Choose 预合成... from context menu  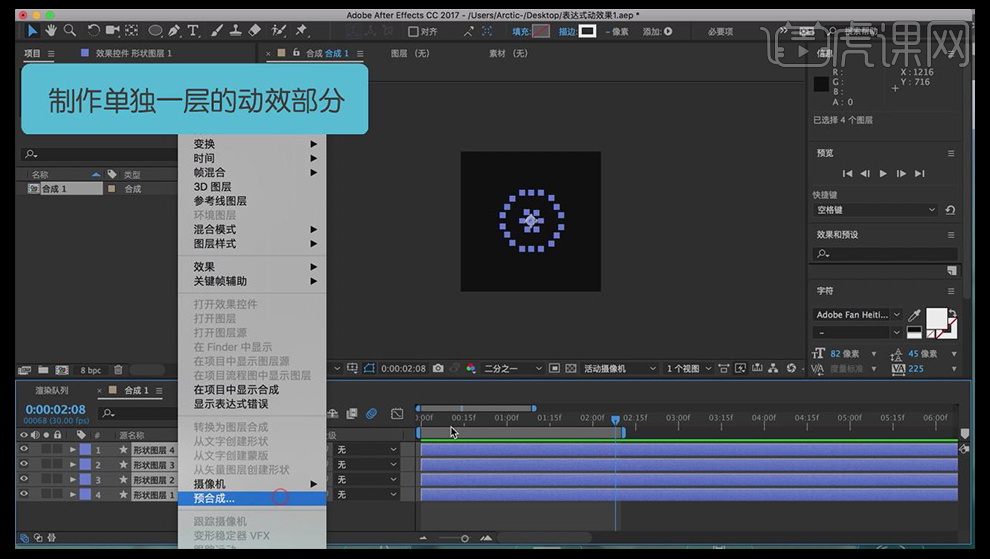pyautogui.click(x=214, y=498)
